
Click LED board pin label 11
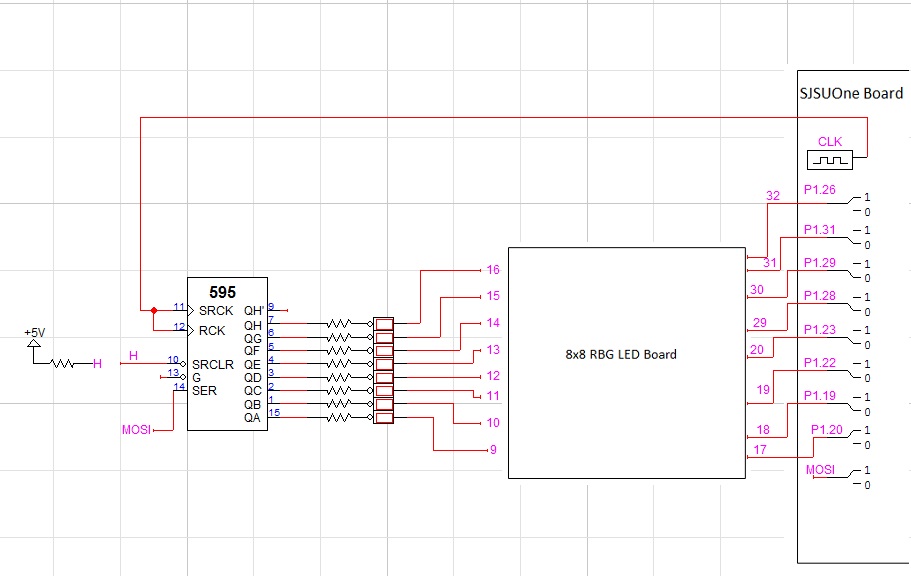pos(493,396)
